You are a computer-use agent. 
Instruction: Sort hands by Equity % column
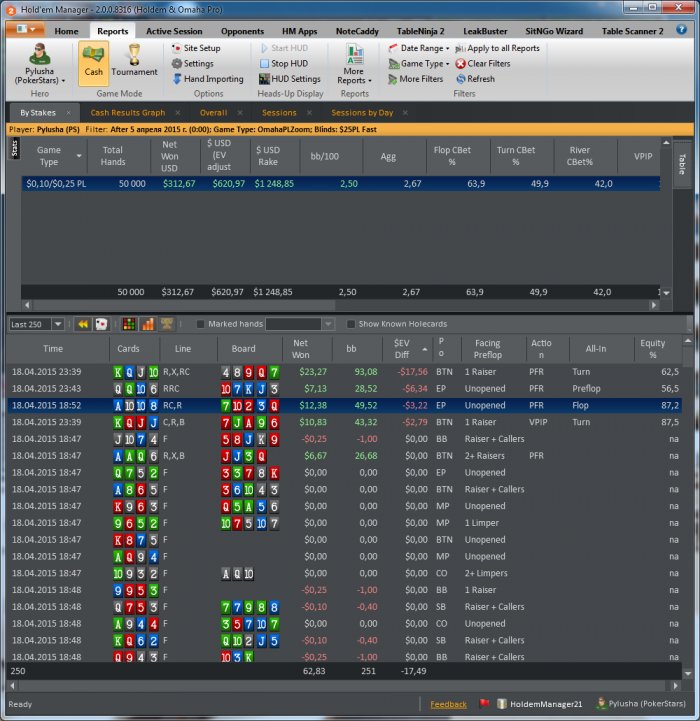[656, 349]
